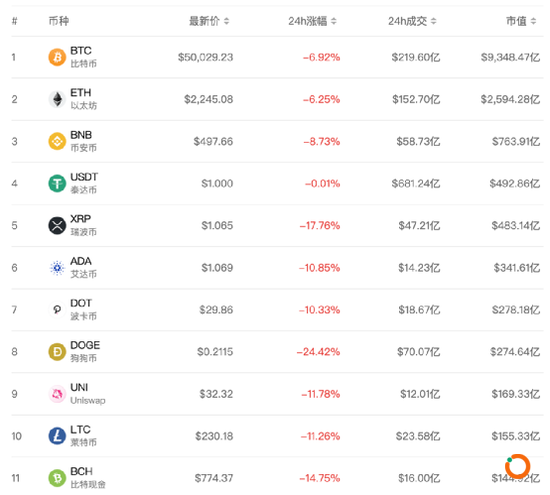Click the black XRP logo icon
This screenshot has width=550, height=495.
(x=57, y=226)
